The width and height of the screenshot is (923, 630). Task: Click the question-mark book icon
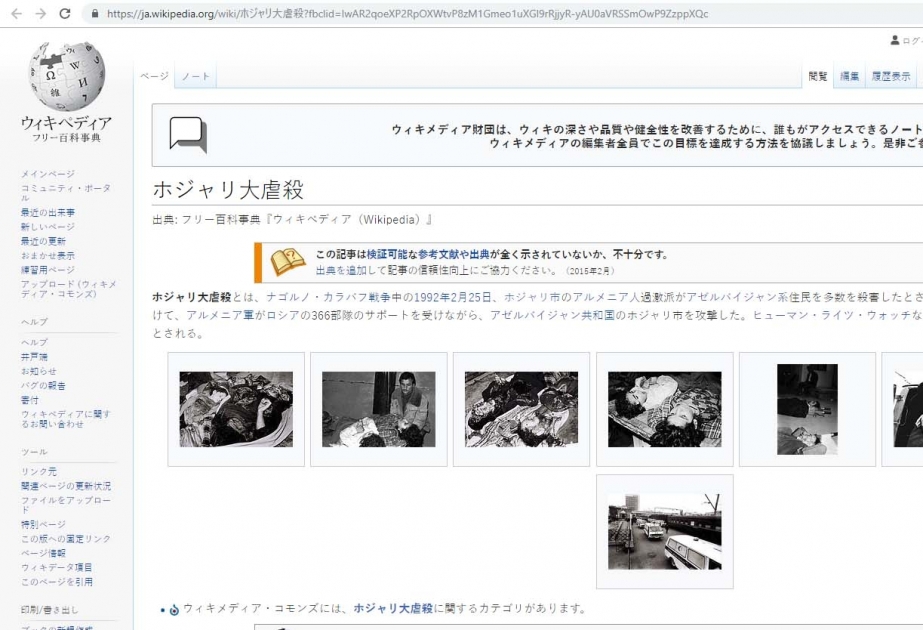(x=288, y=262)
